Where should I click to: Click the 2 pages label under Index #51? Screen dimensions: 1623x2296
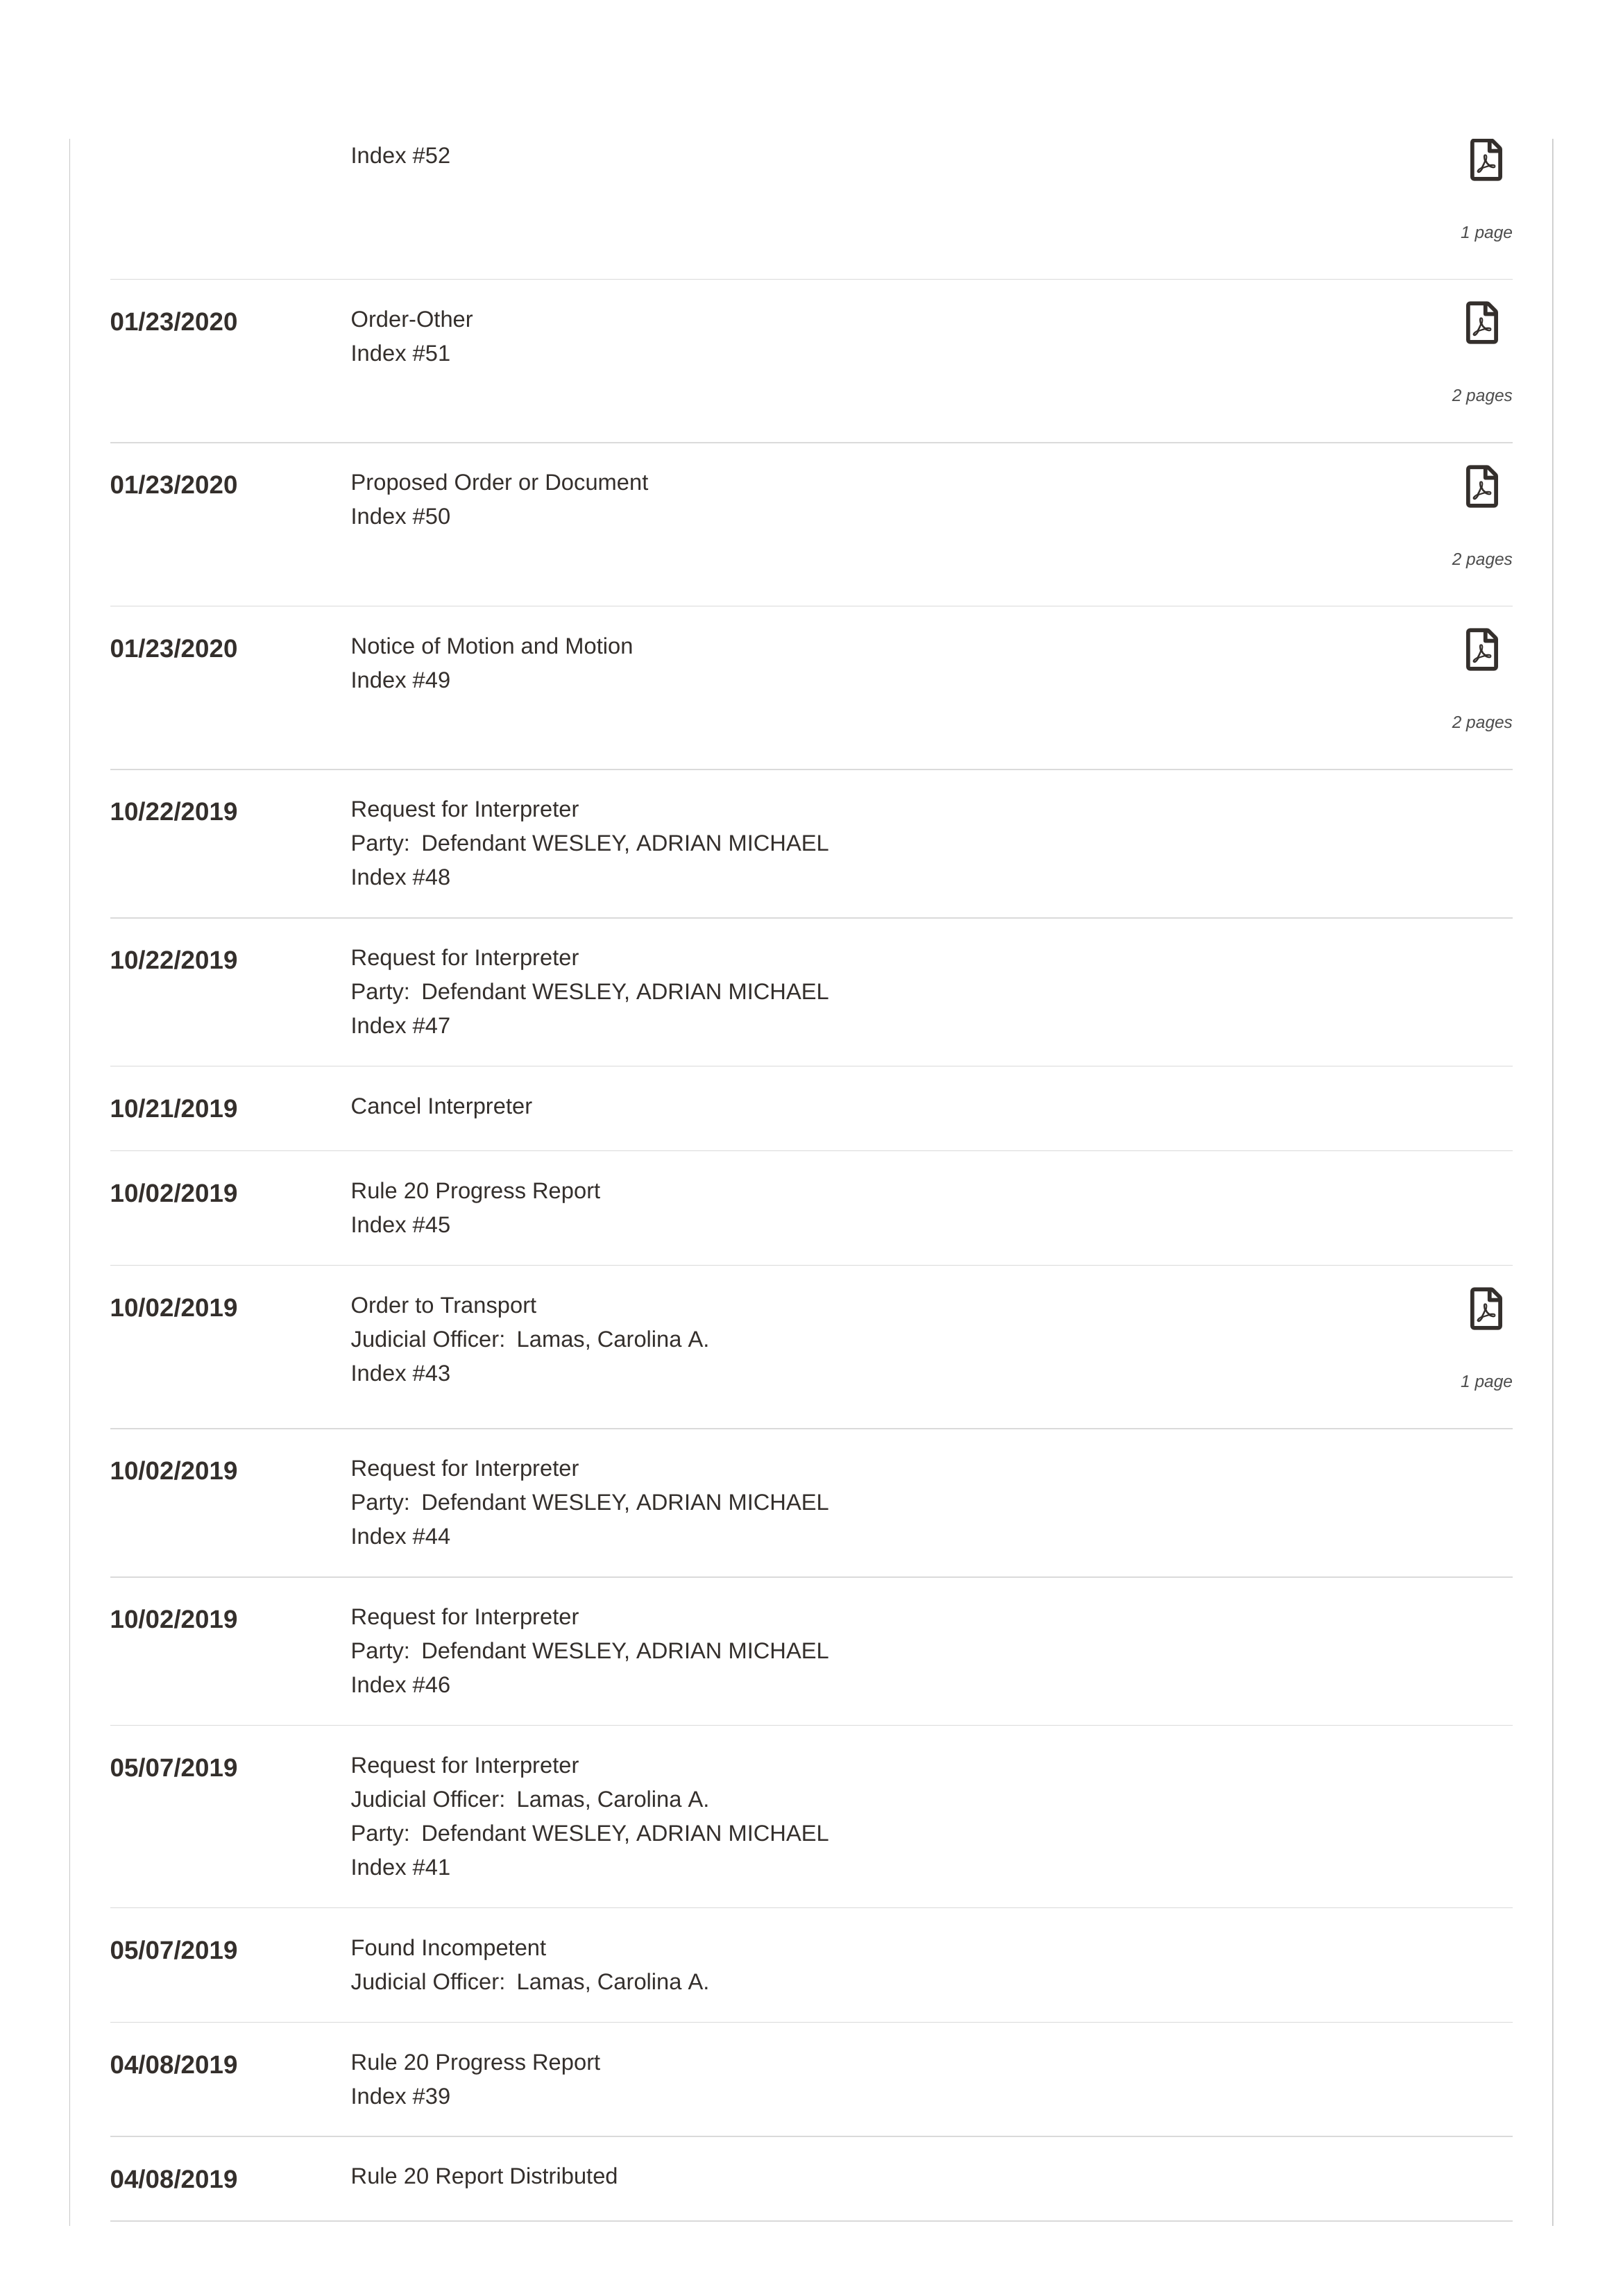(1481, 396)
